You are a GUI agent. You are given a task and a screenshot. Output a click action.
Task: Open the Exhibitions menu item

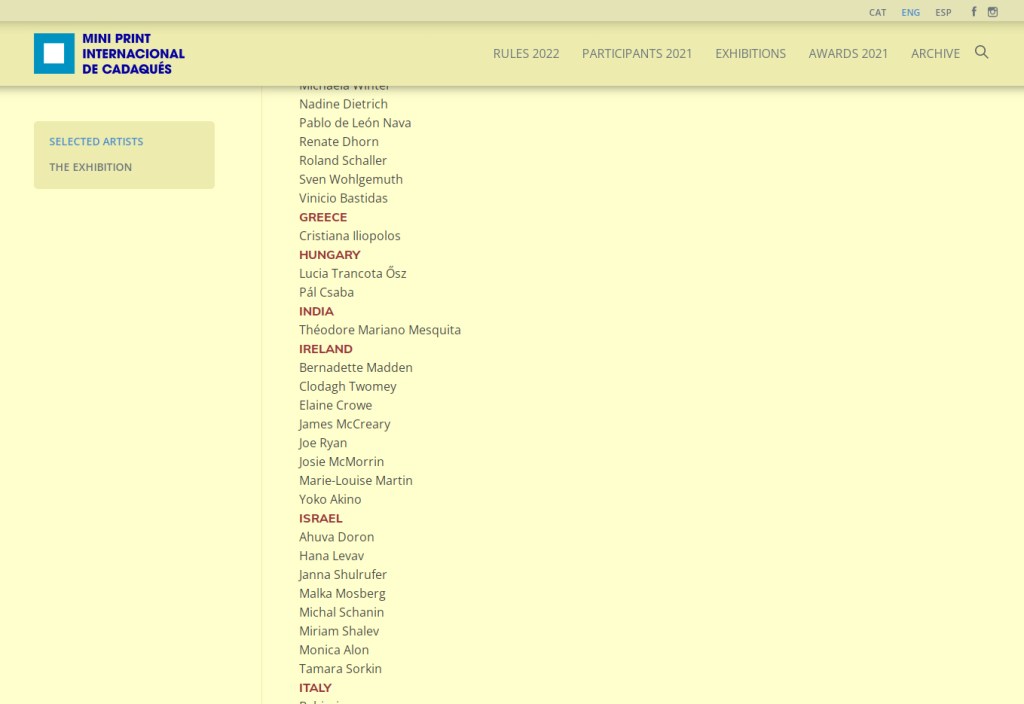750,54
